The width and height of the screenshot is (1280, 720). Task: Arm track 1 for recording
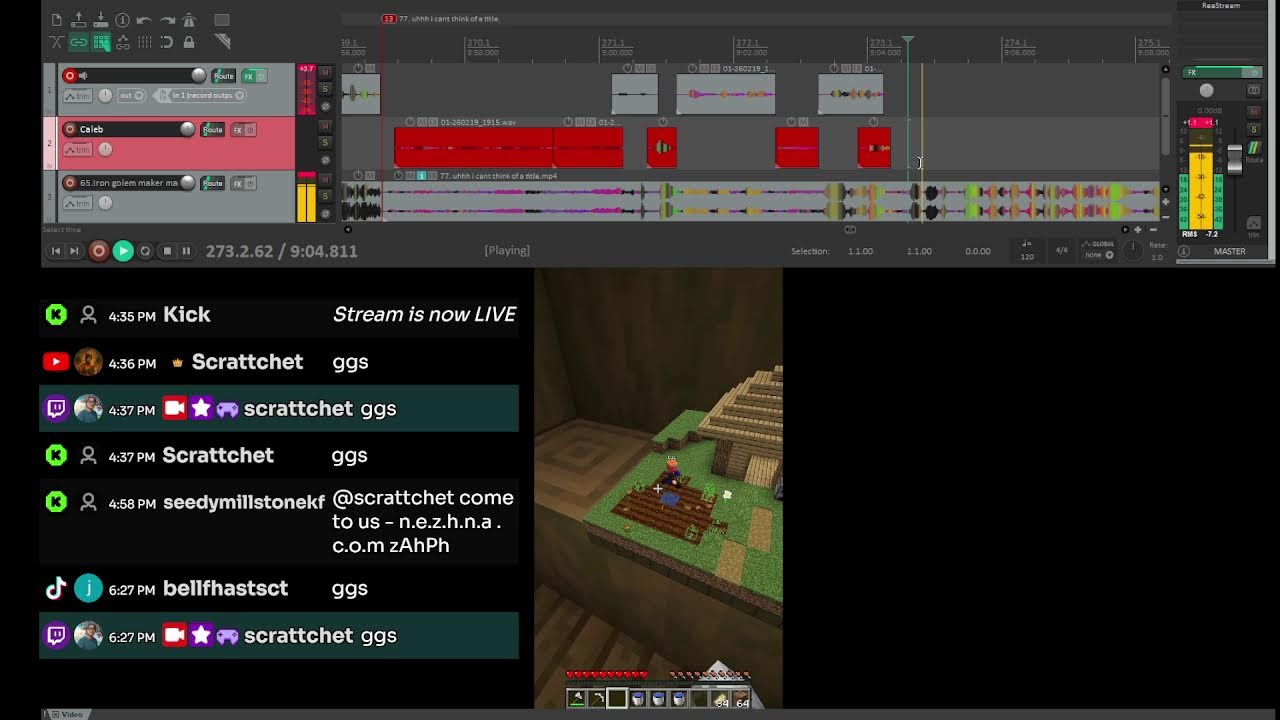point(70,76)
